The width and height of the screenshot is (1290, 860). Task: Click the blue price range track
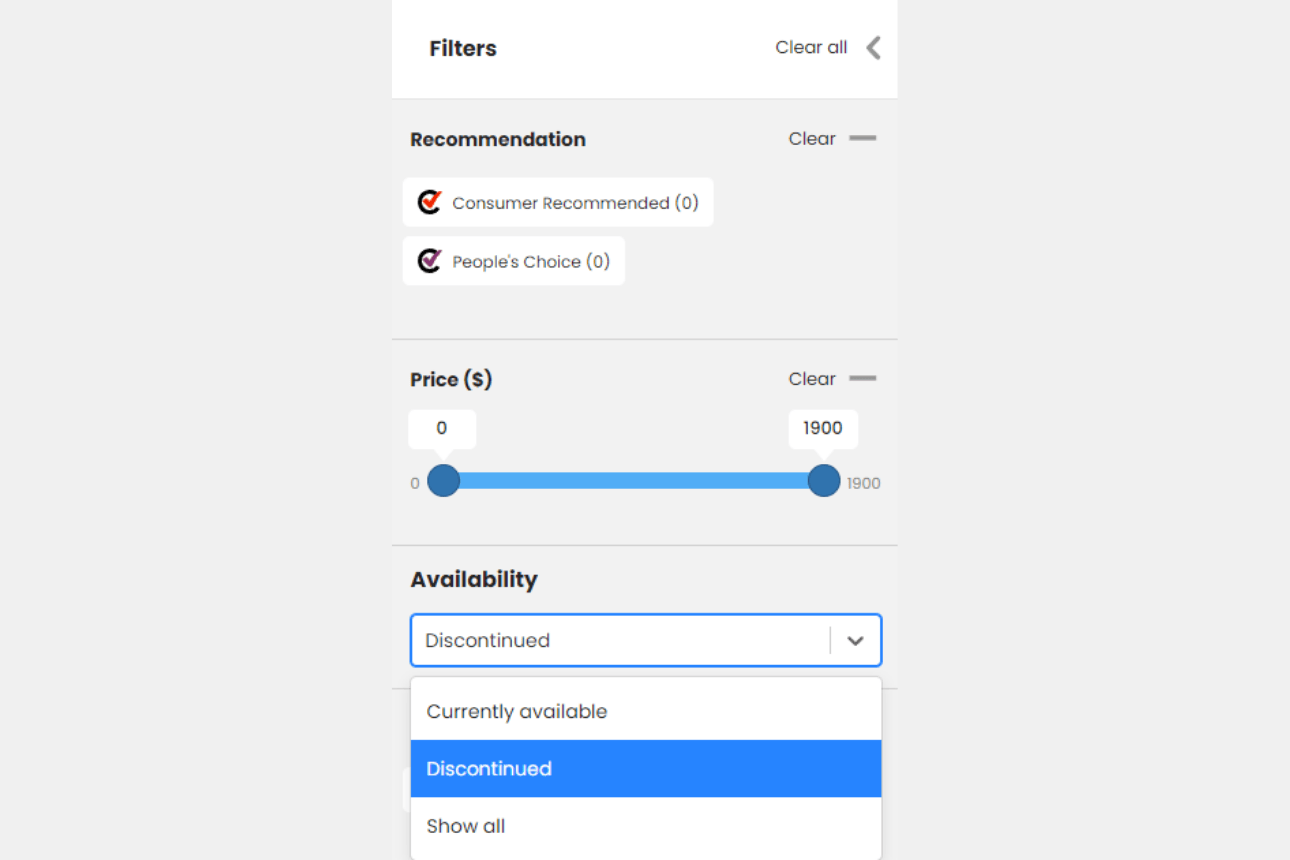(x=634, y=481)
